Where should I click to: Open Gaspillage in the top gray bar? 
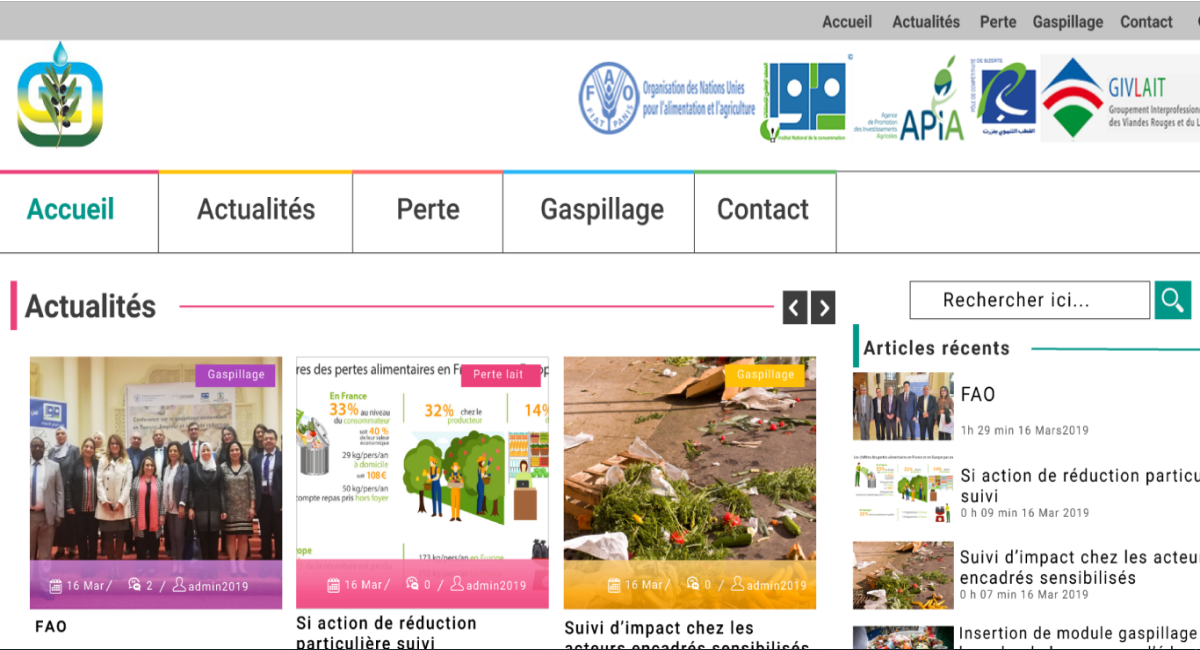tap(1068, 22)
